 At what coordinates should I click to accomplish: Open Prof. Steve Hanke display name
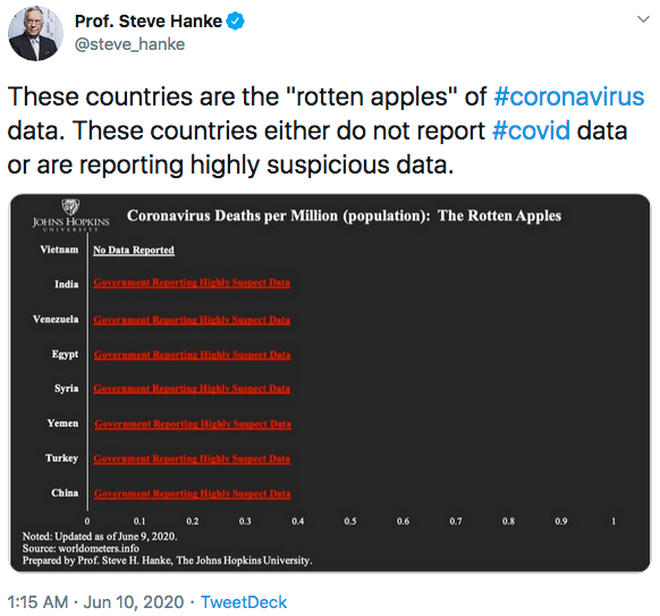[x=149, y=20]
